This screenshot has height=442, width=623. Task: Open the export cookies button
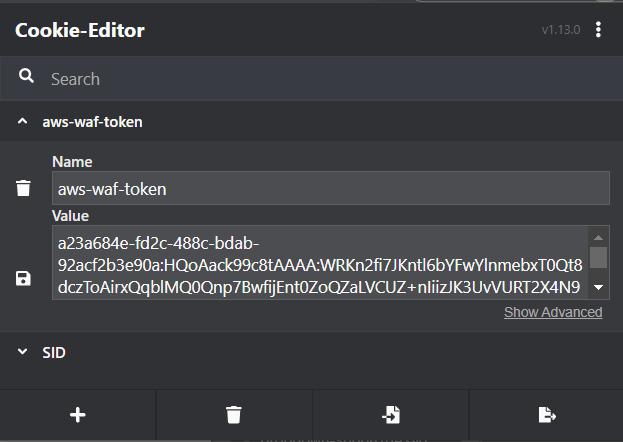point(547,415)
